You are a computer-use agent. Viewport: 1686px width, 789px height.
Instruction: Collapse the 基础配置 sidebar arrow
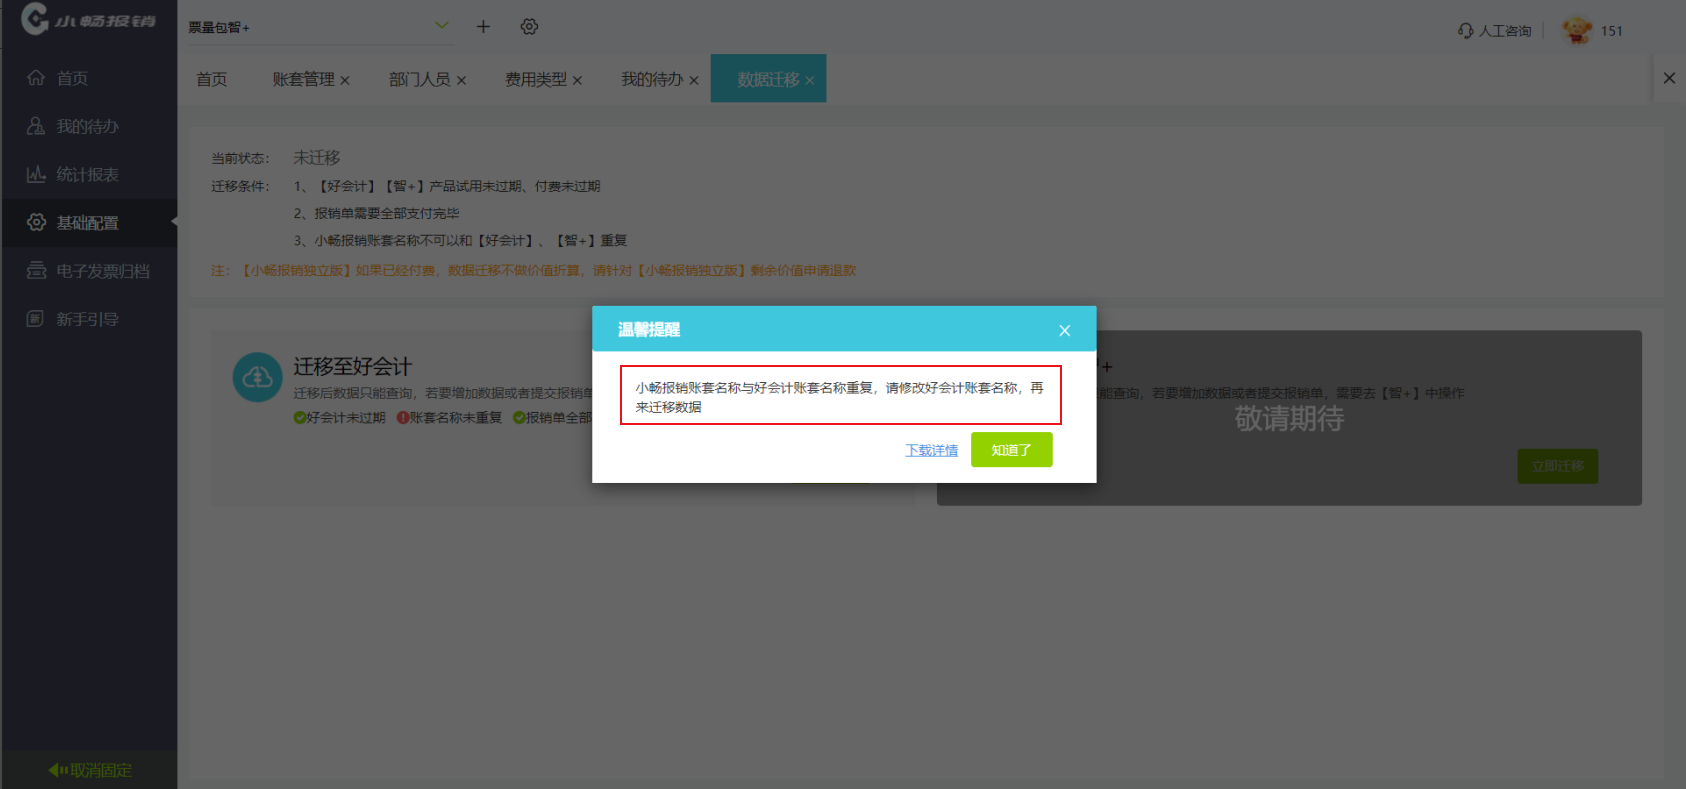(x=174, y=222)
